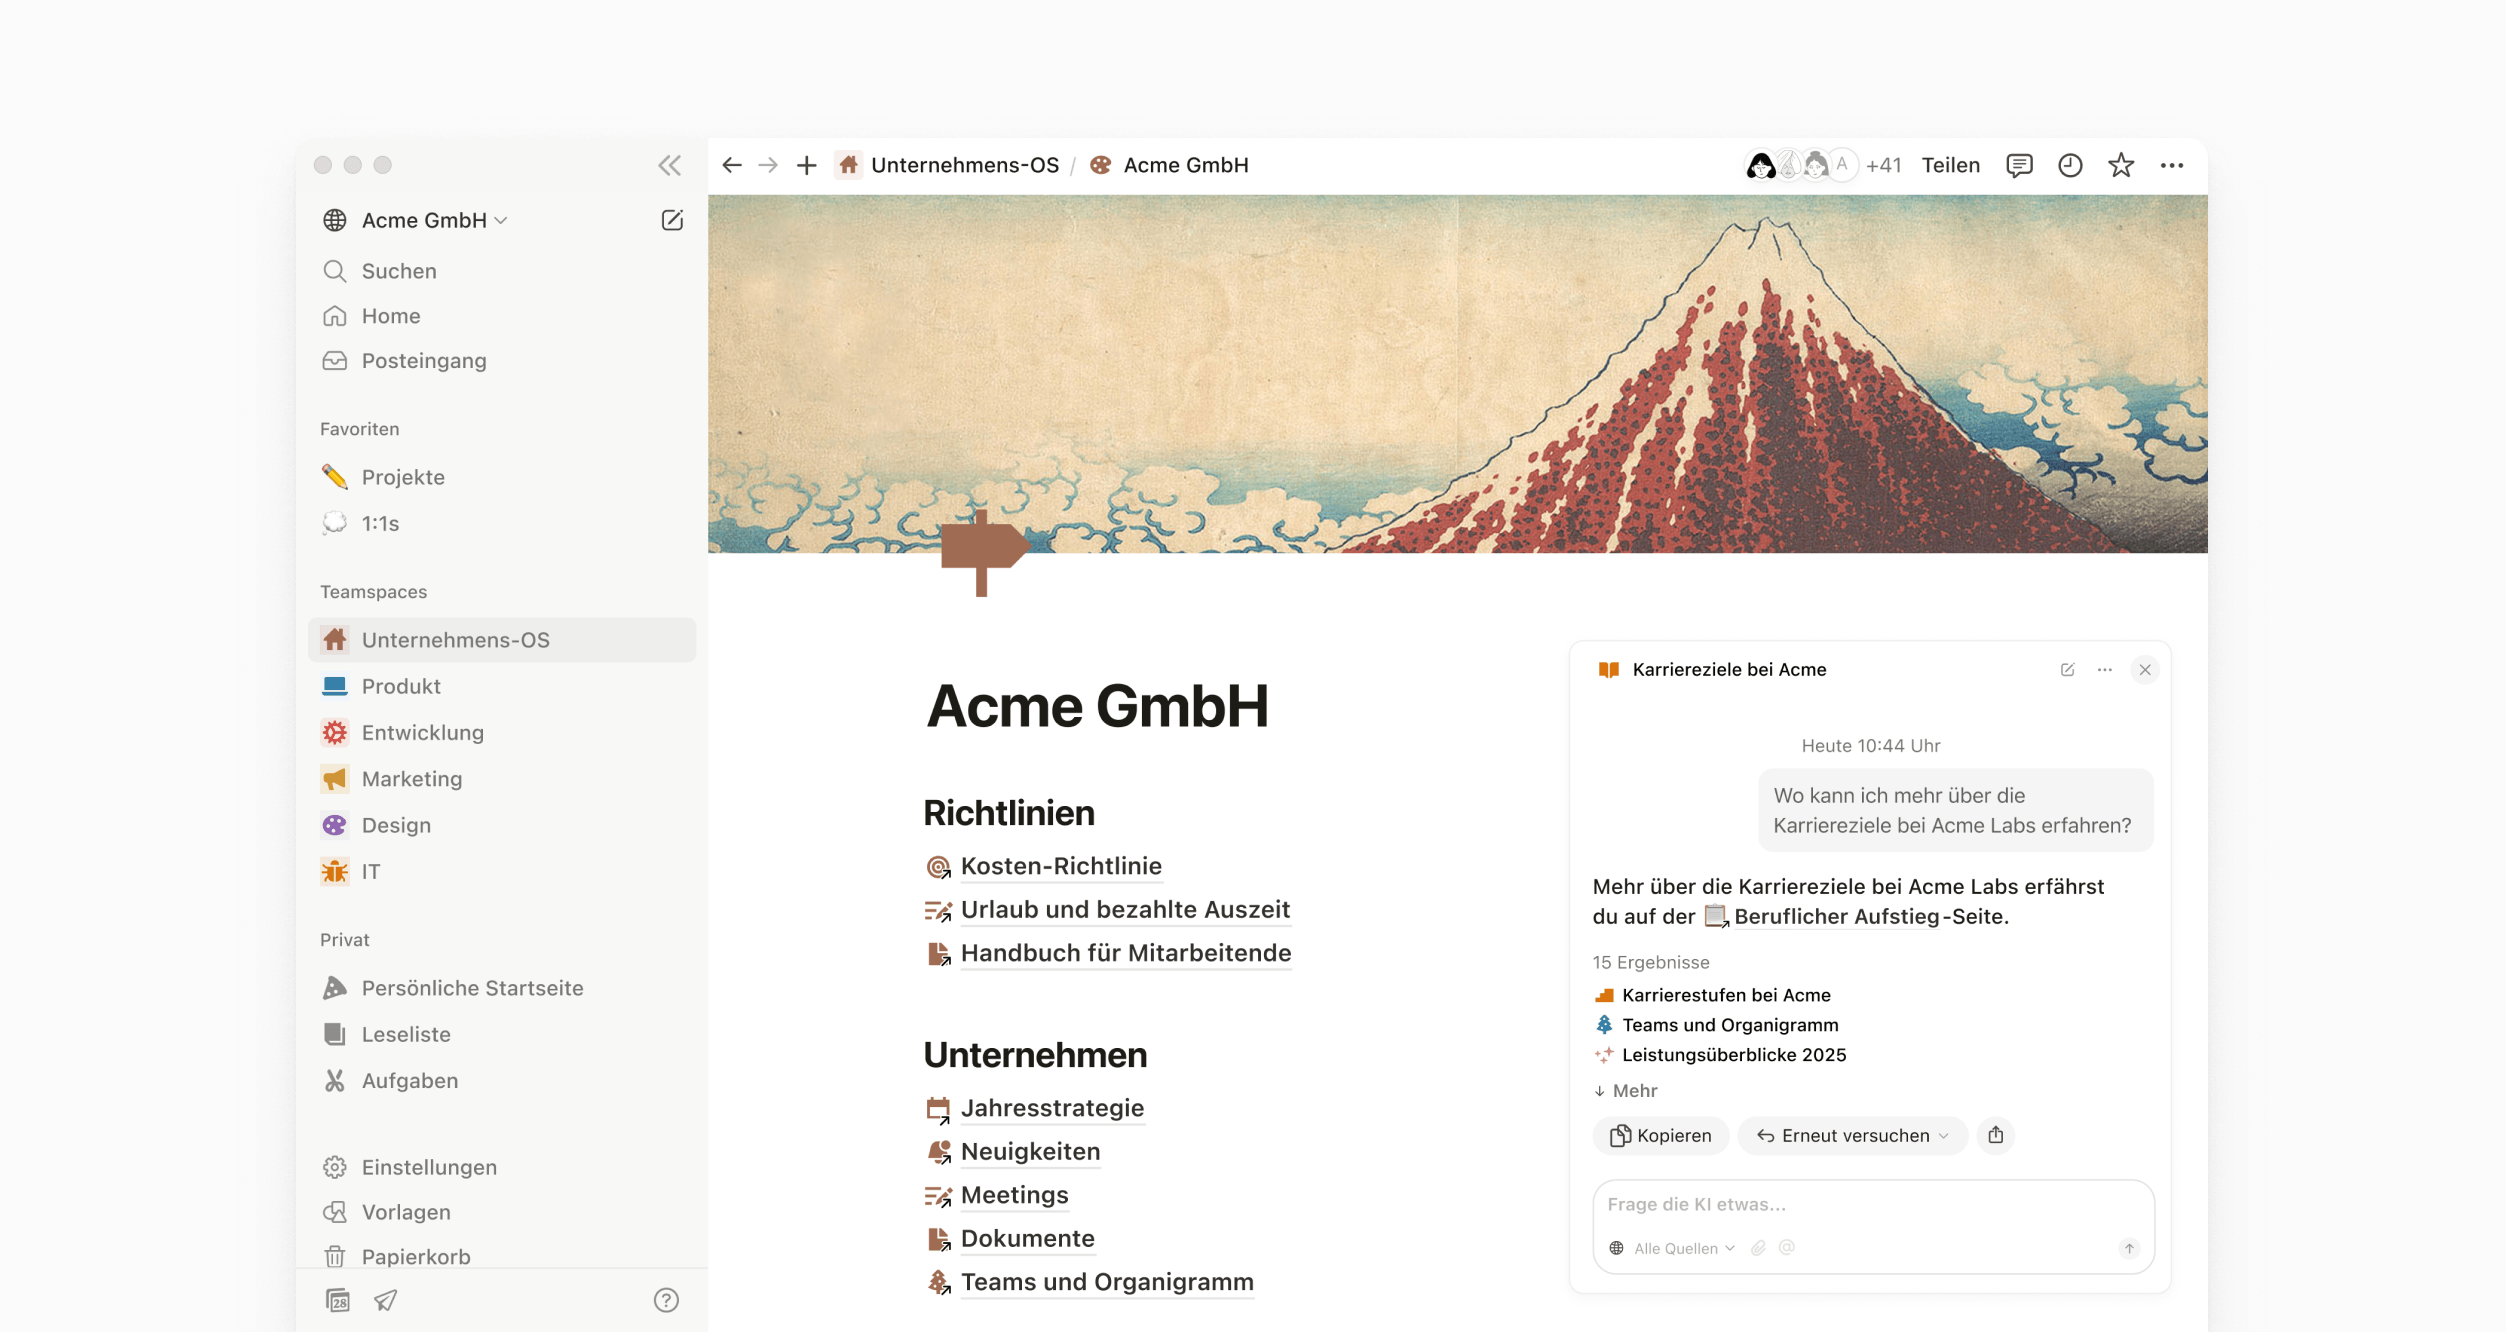Collapse the sidebar with the double-chevron icon
Screen dimensions: 2506x1332
(x=669, y=165)
